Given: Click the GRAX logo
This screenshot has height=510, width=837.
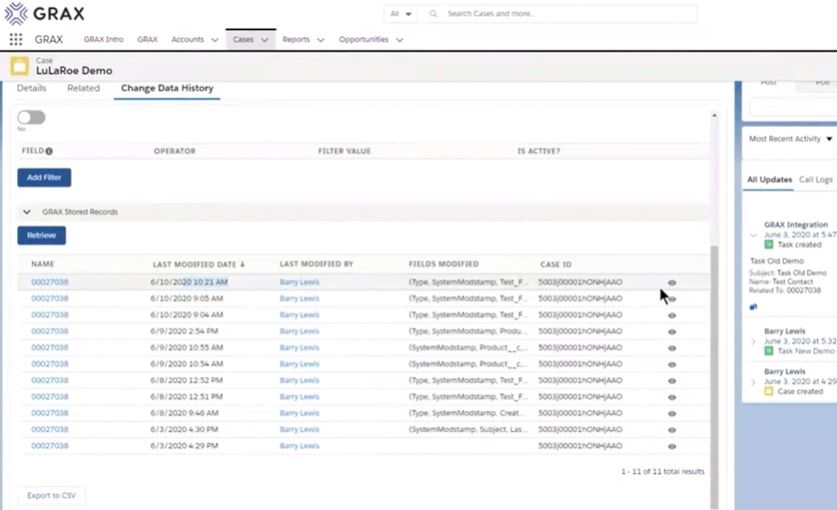Looking at the screenshot, I should click(44, 13).
